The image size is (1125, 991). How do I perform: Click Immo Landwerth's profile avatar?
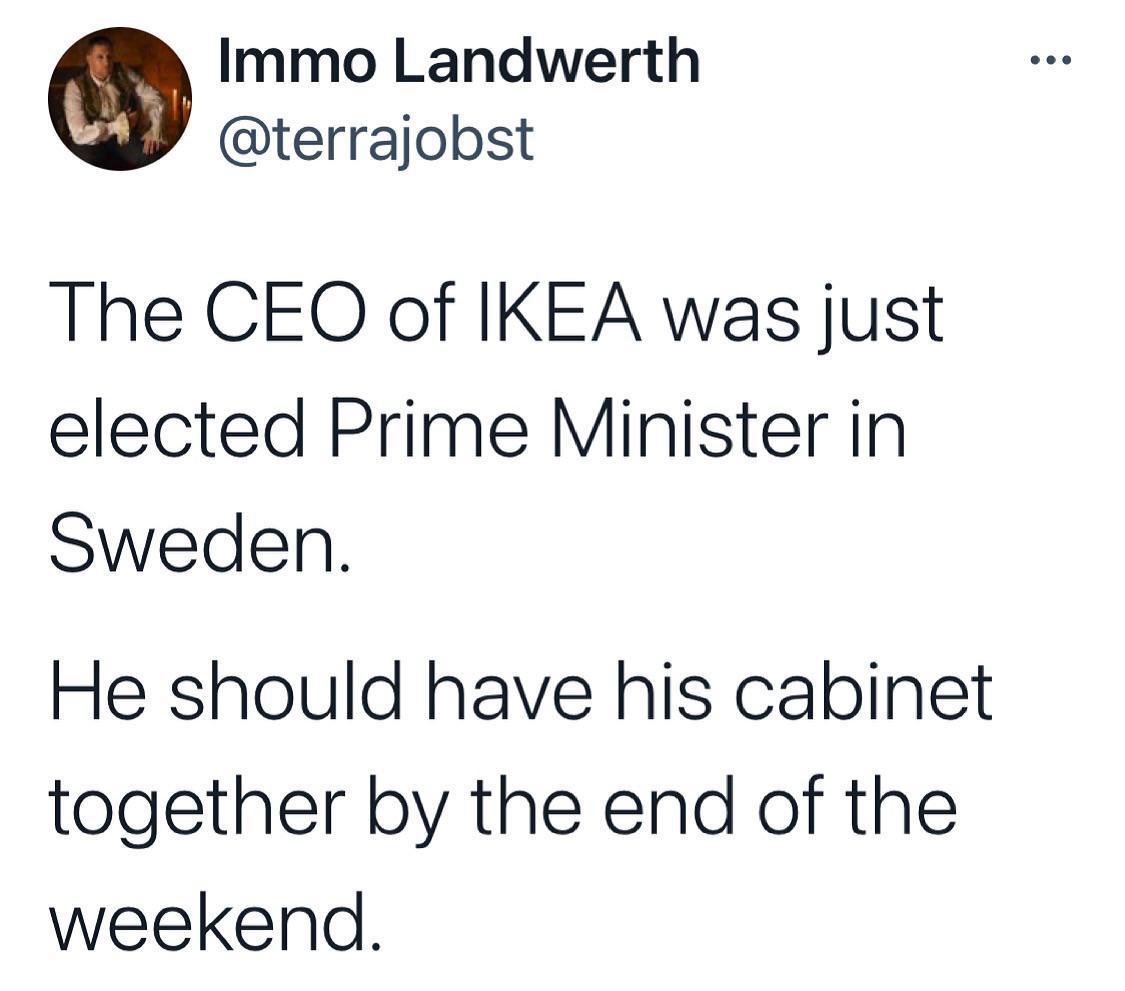pos(119,99)
